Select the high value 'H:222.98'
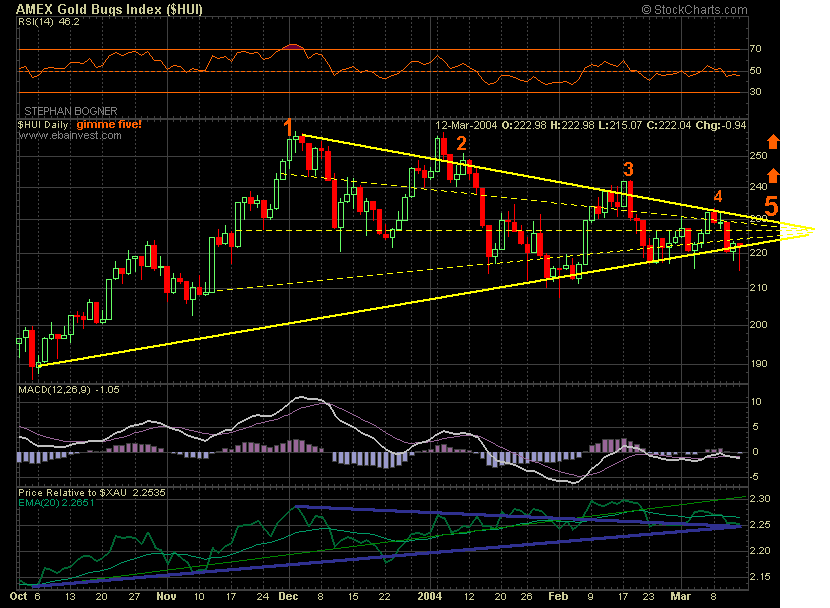Image resolution: width=830 pixels, height=608 pixels. 573,125
